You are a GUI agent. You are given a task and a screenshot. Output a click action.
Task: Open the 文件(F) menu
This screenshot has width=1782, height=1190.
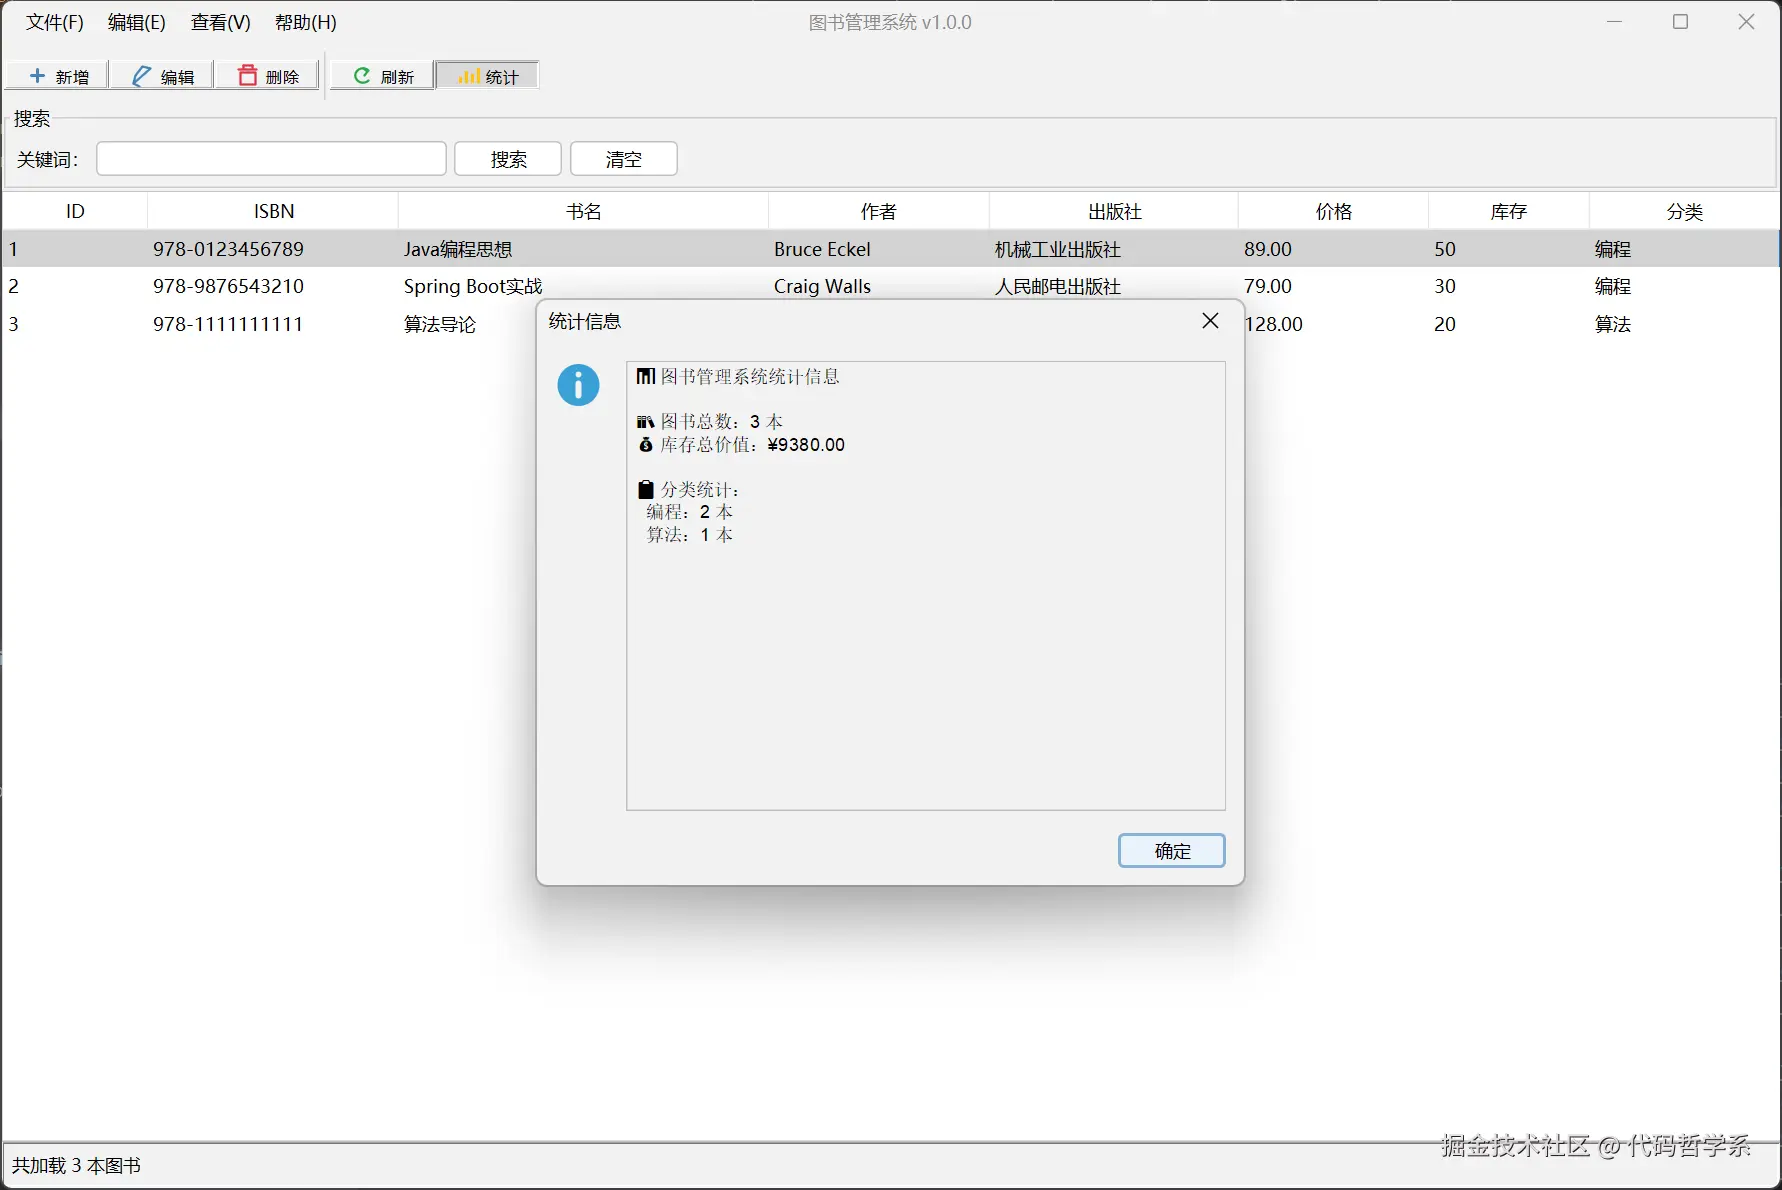coord(52,22)
